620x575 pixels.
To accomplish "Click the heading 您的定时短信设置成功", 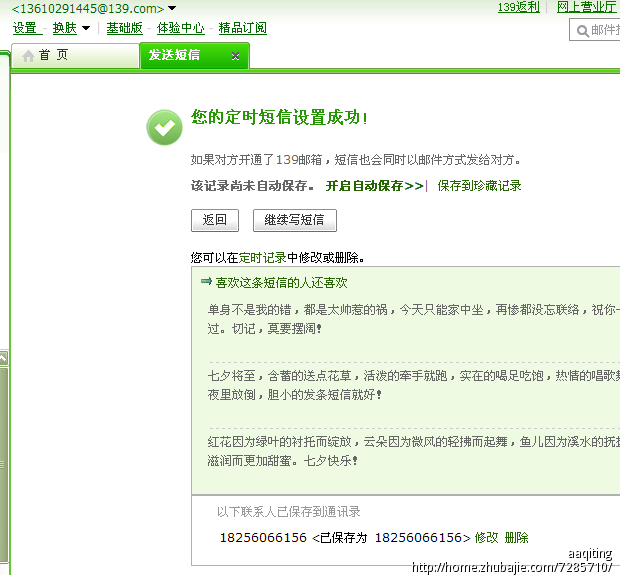I will (279, 117).
